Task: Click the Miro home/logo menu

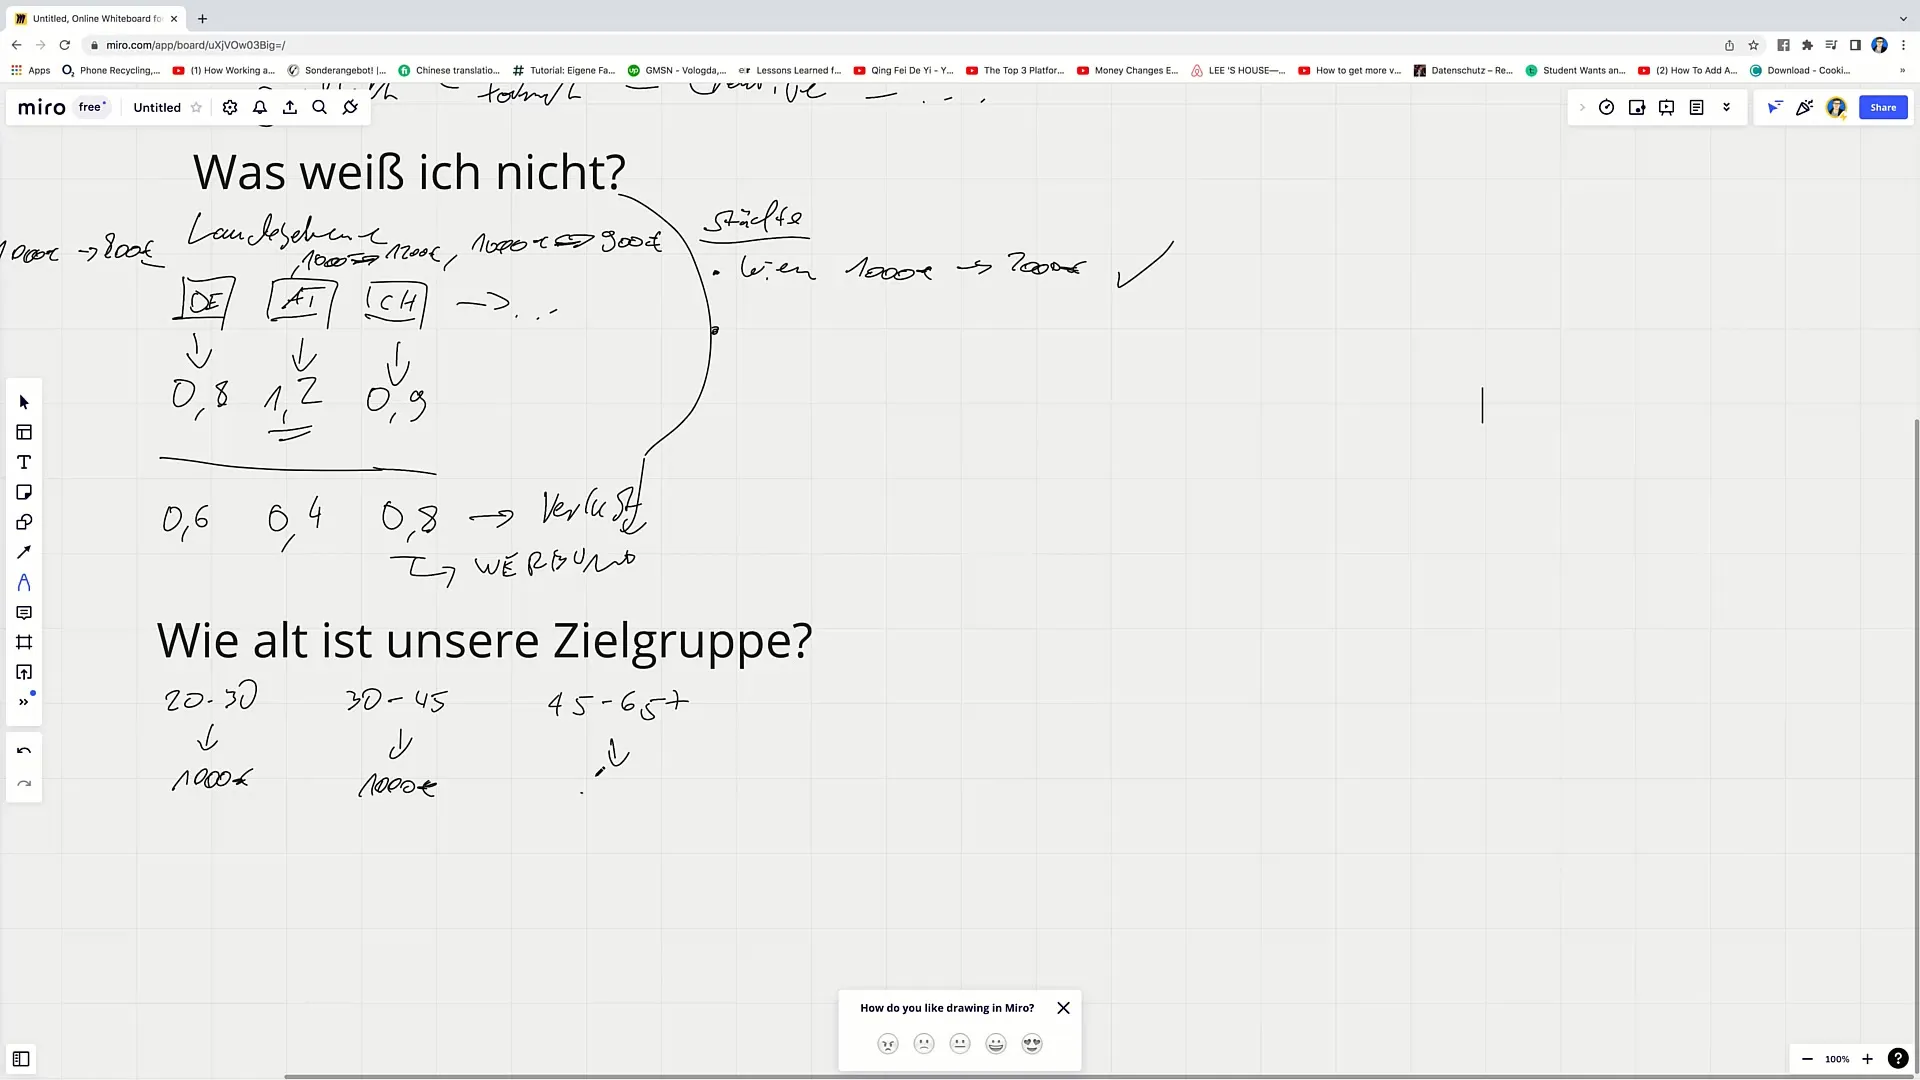Action: (x=40, y=107)
